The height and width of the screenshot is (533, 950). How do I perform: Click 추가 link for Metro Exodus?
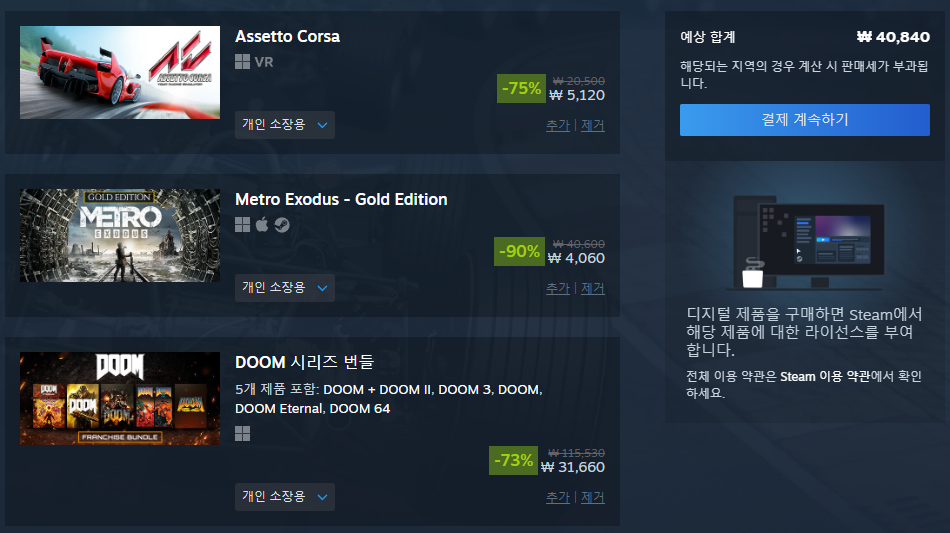[x=558, y=288]
